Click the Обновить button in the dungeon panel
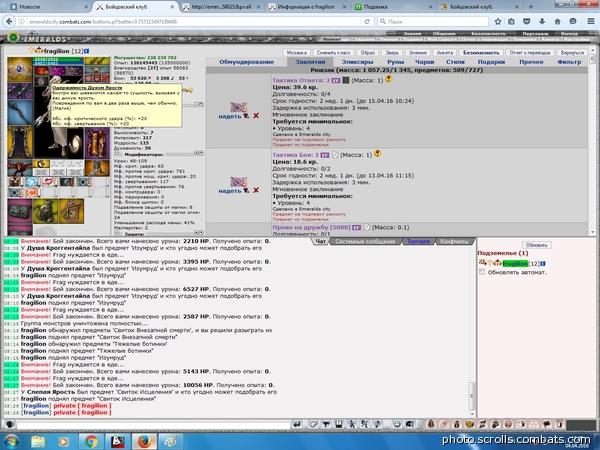This screenshot has height=450, width=600. 536,245
